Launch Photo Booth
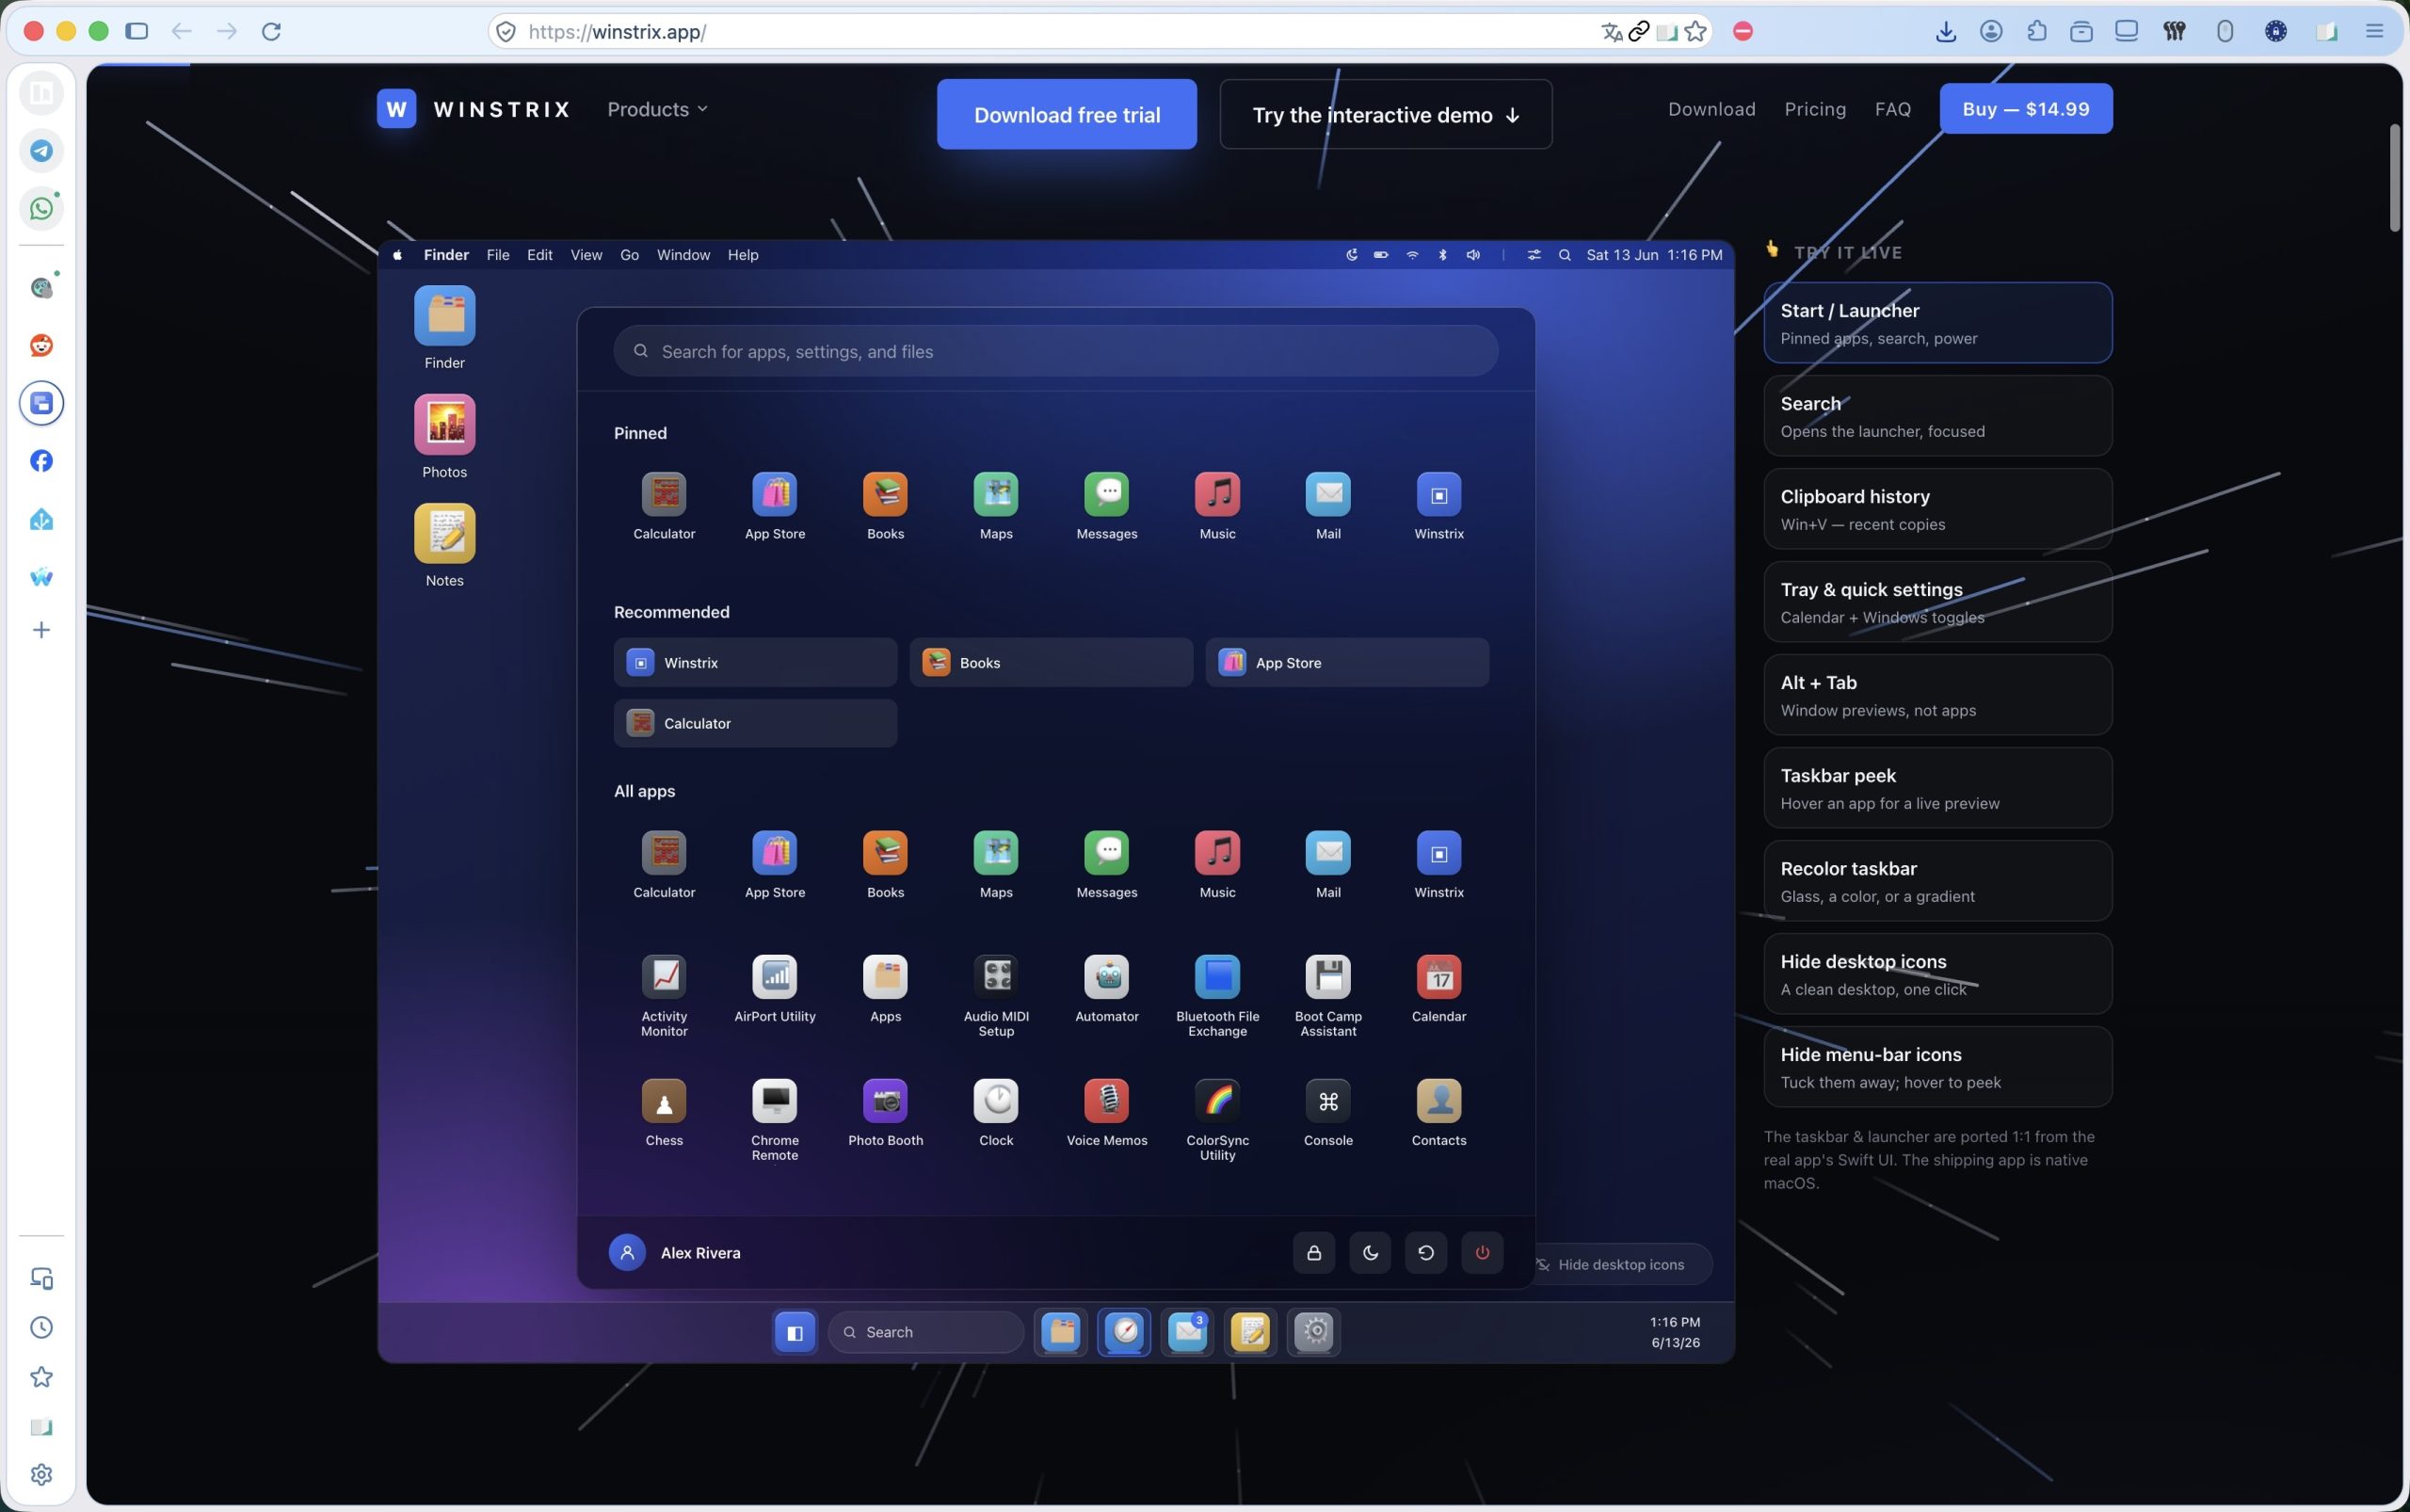 click(x=885, y=1113)
